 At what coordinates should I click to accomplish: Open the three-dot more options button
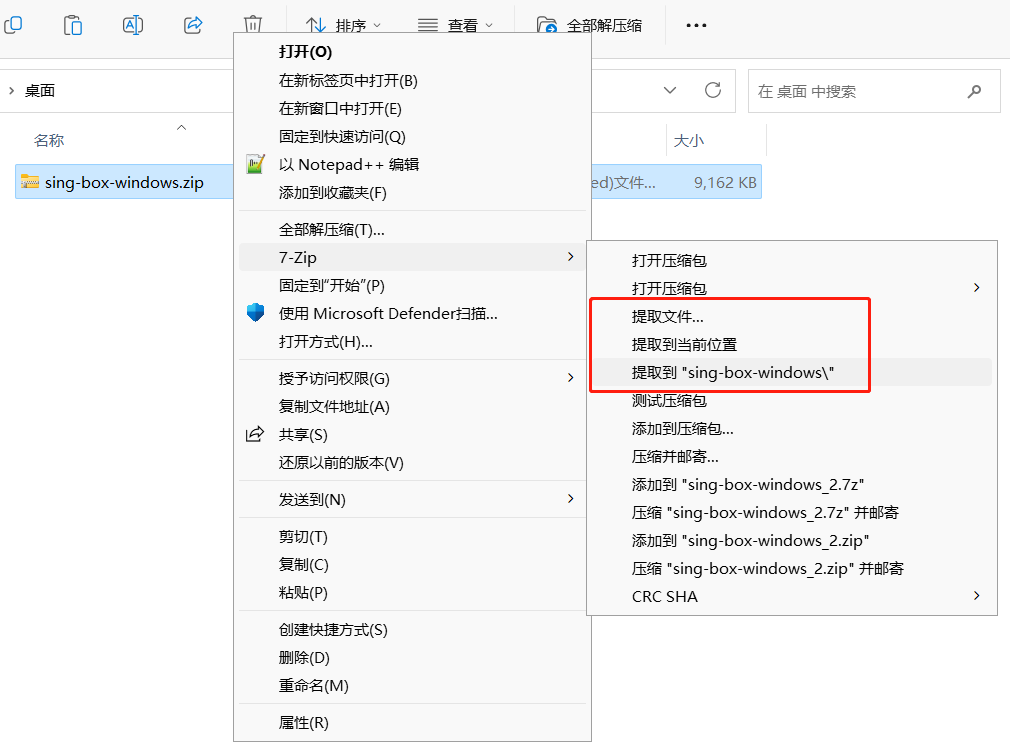695,25
